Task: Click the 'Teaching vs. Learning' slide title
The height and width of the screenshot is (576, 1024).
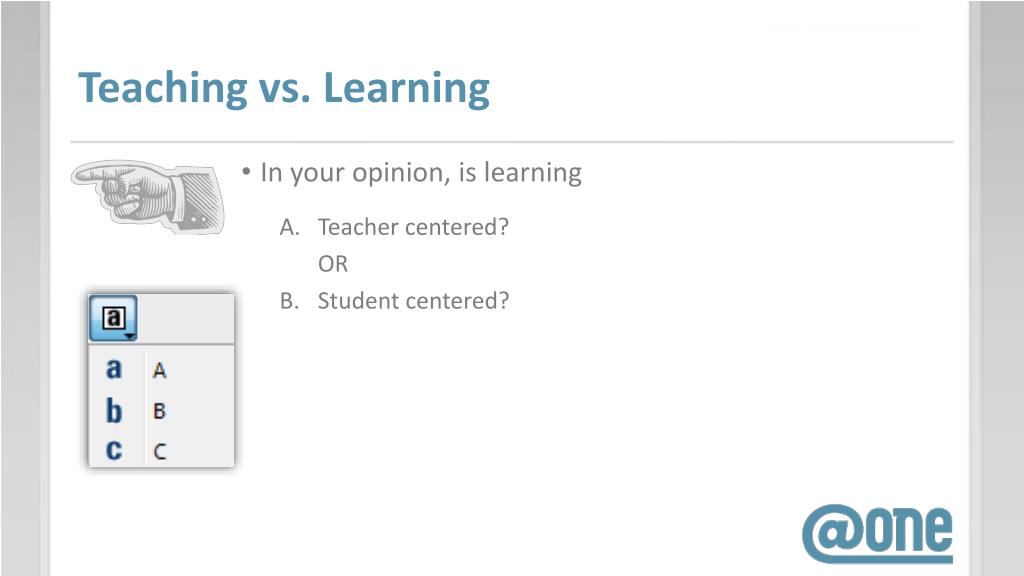Action: 284,88
